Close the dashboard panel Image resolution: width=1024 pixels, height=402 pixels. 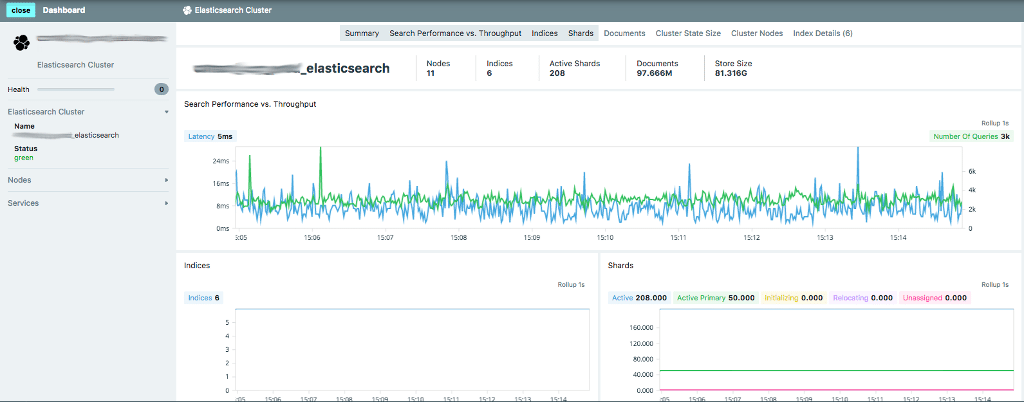pos(21,10)
